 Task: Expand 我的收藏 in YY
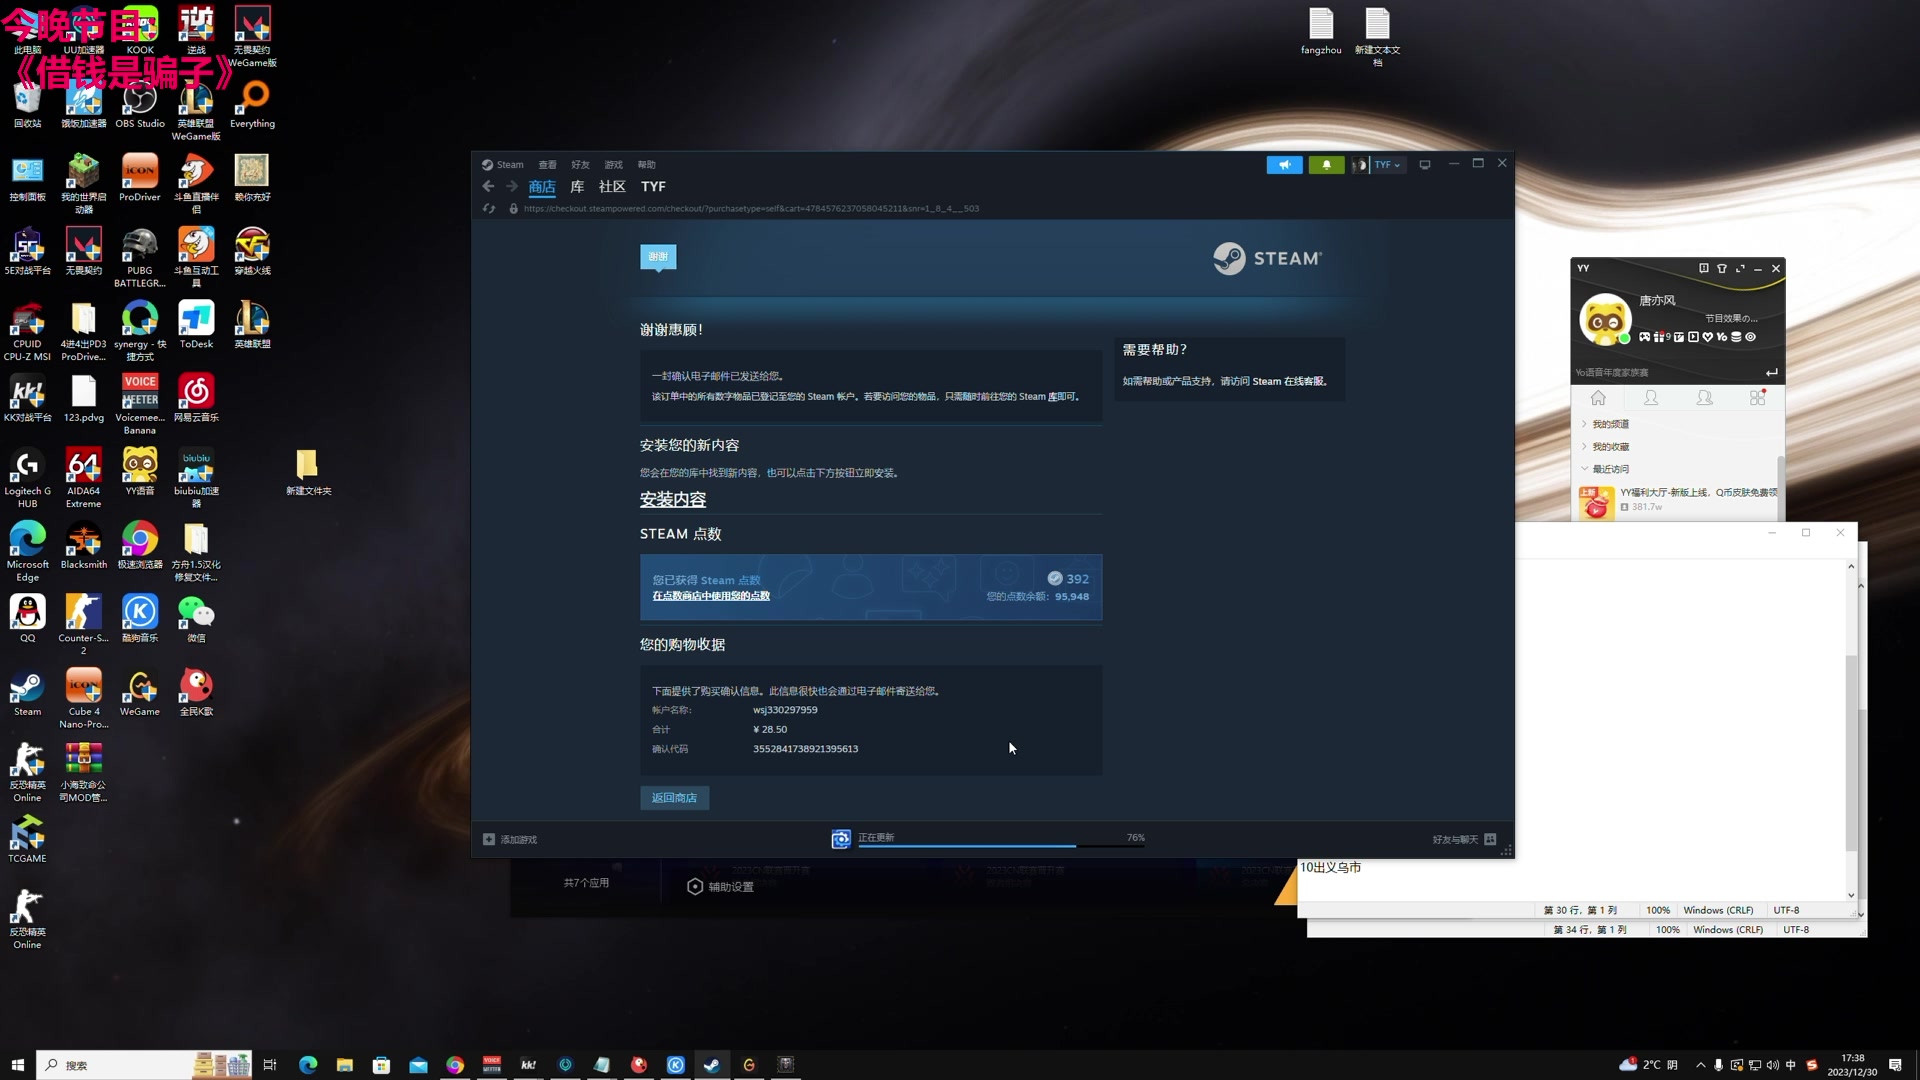1610,447
